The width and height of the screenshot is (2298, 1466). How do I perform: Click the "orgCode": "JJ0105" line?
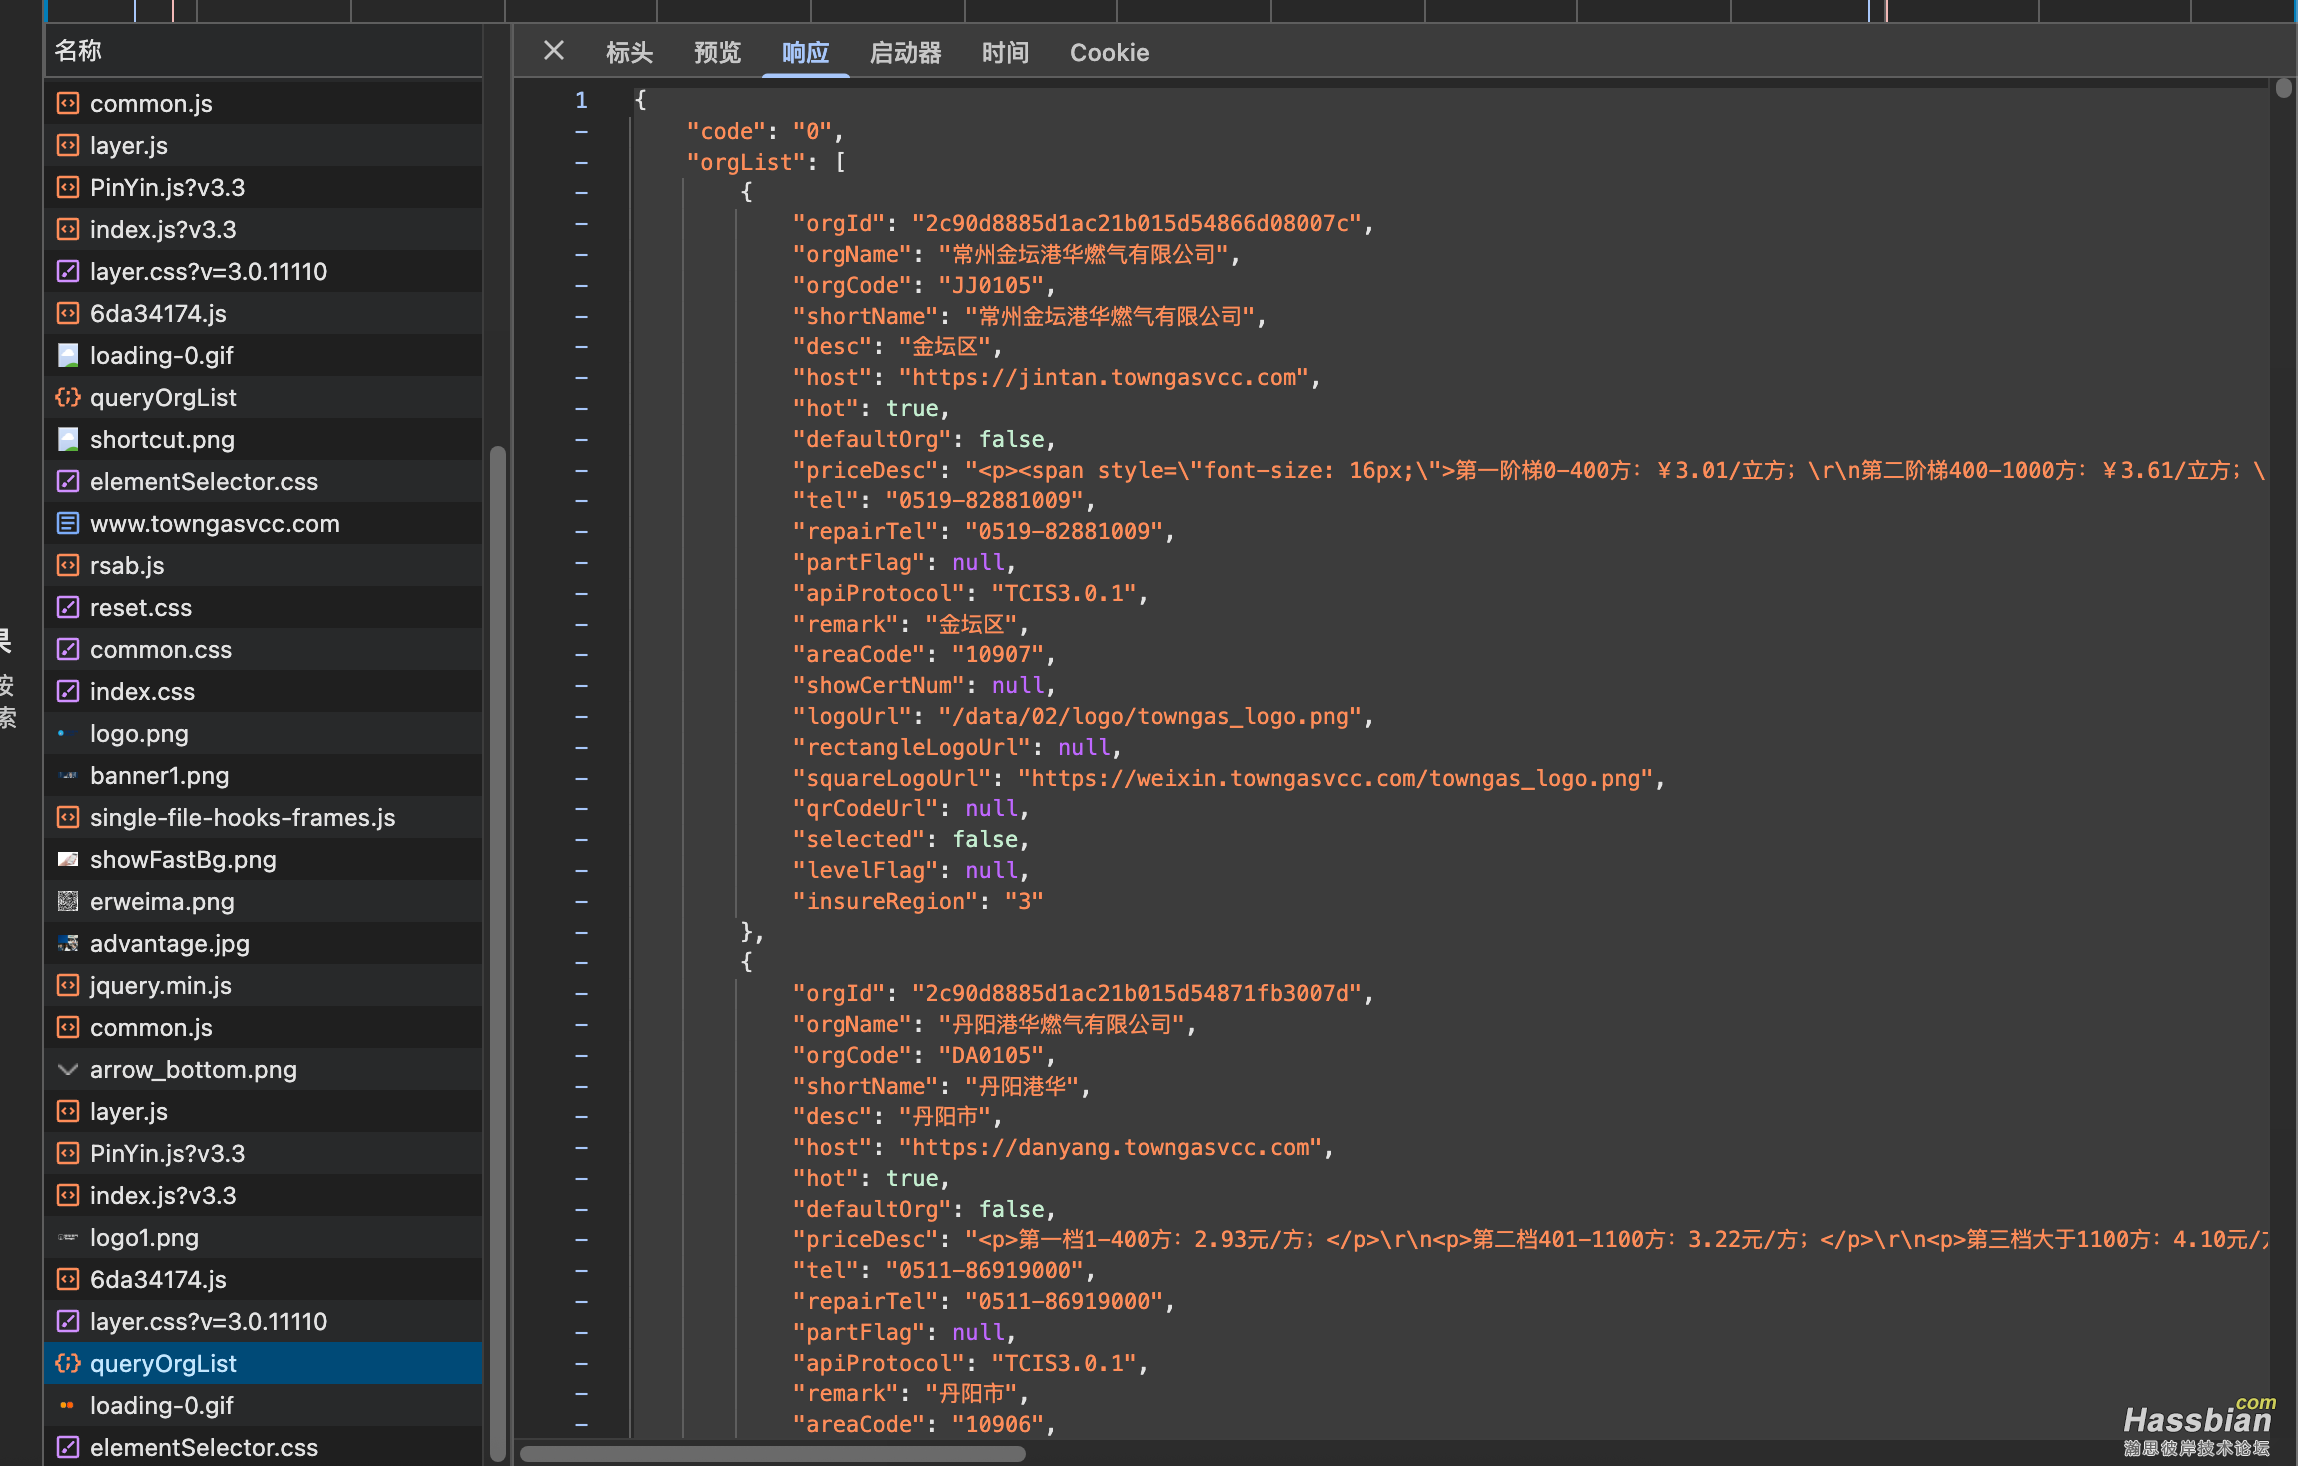coord(924,286)
